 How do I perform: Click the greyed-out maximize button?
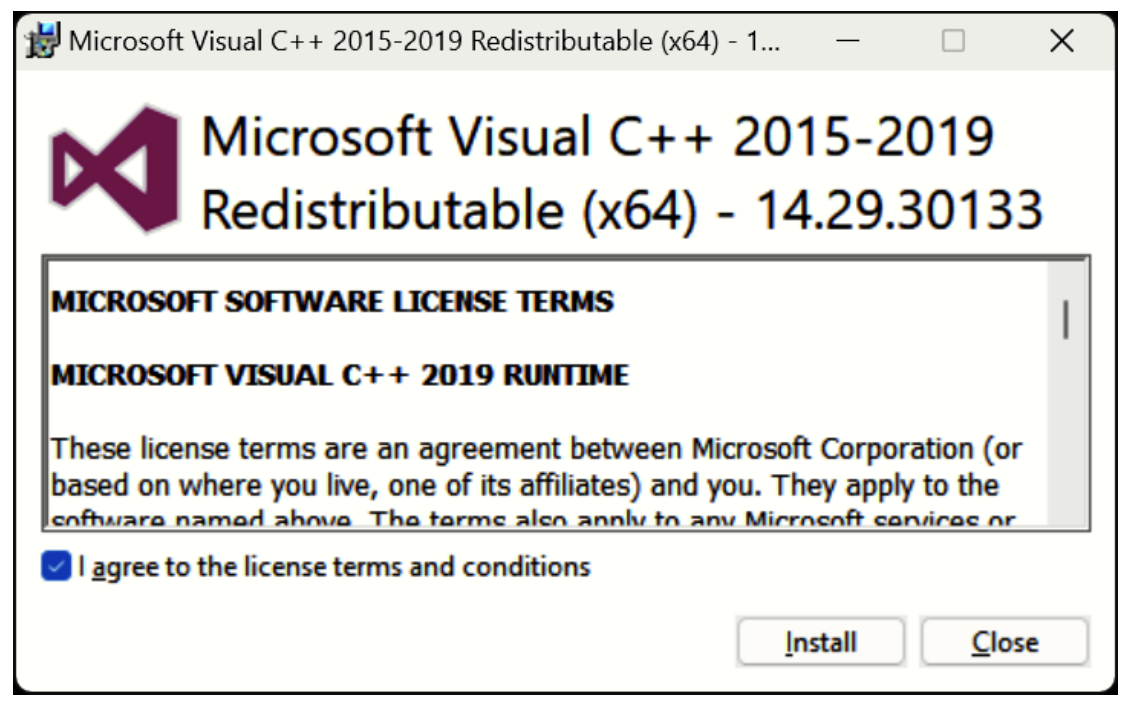pyautogui.click(x=954, y=42)
